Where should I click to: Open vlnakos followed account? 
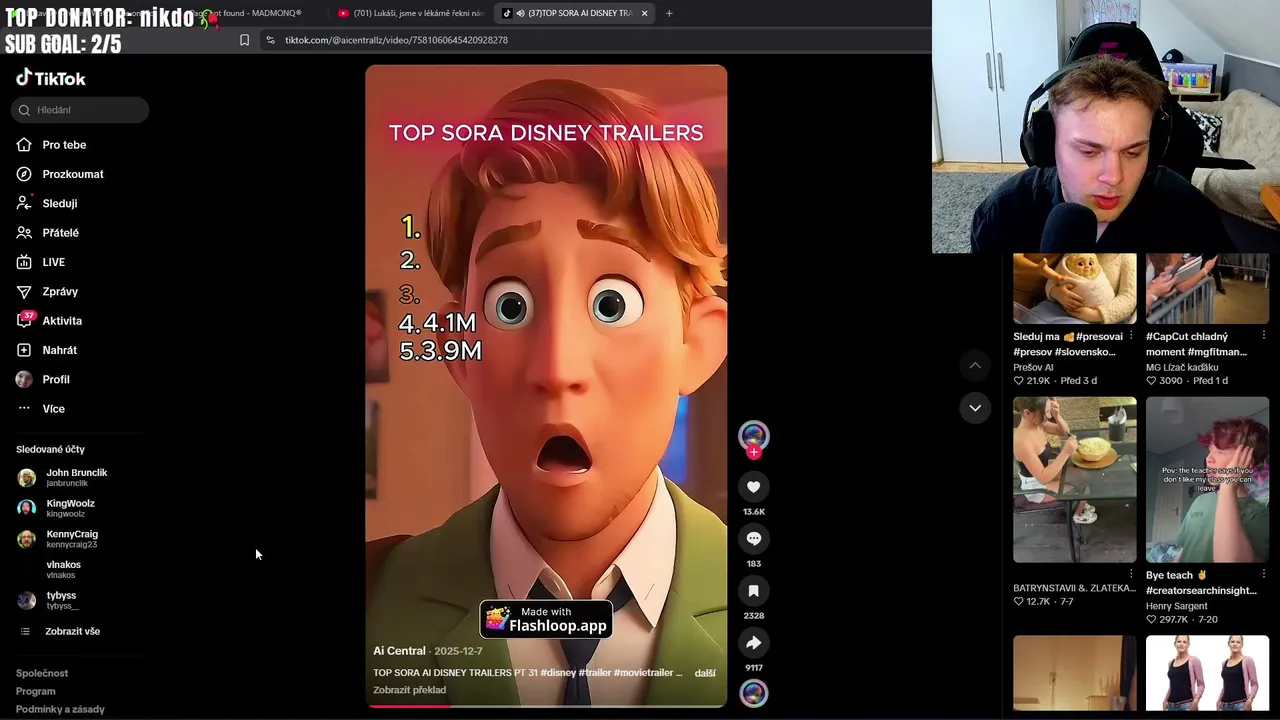pyautogui.click(x=63, y=569)
